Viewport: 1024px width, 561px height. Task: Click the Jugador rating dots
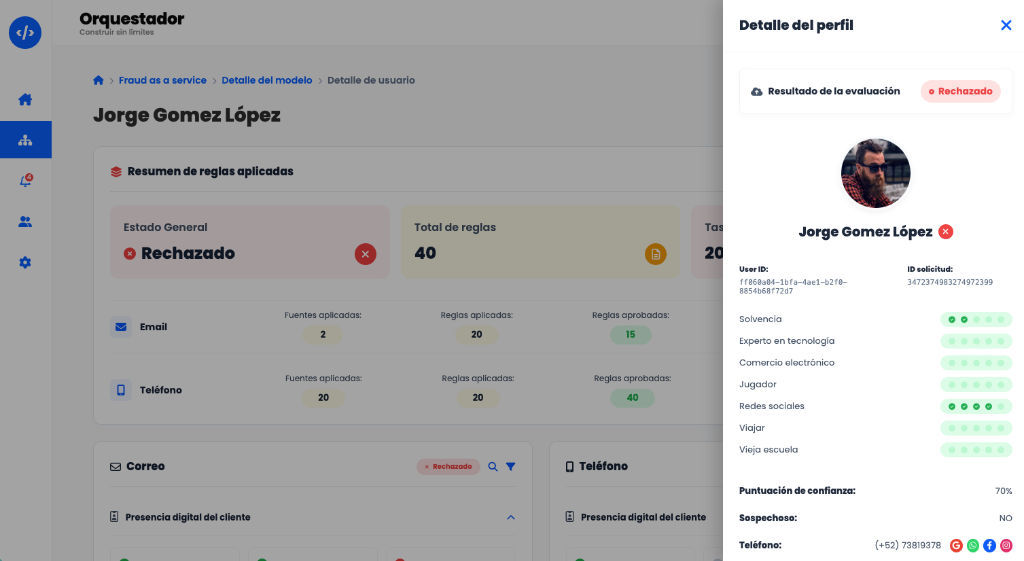976,385
